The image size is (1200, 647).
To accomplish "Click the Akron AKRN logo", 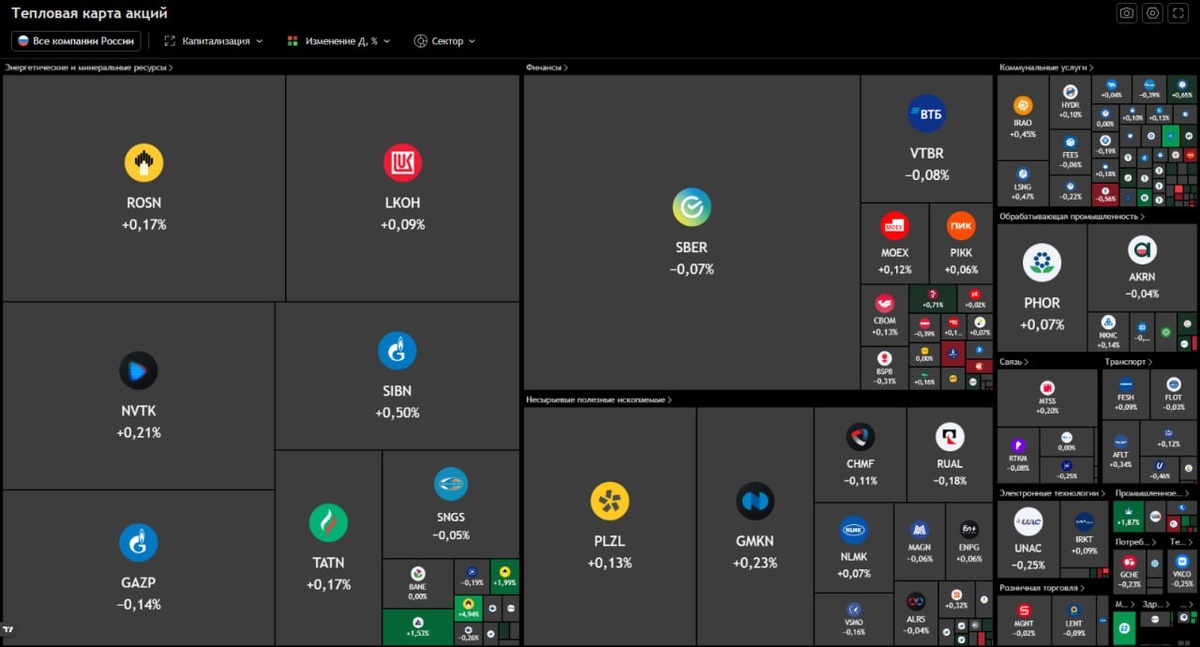I will click(1142, 250).
